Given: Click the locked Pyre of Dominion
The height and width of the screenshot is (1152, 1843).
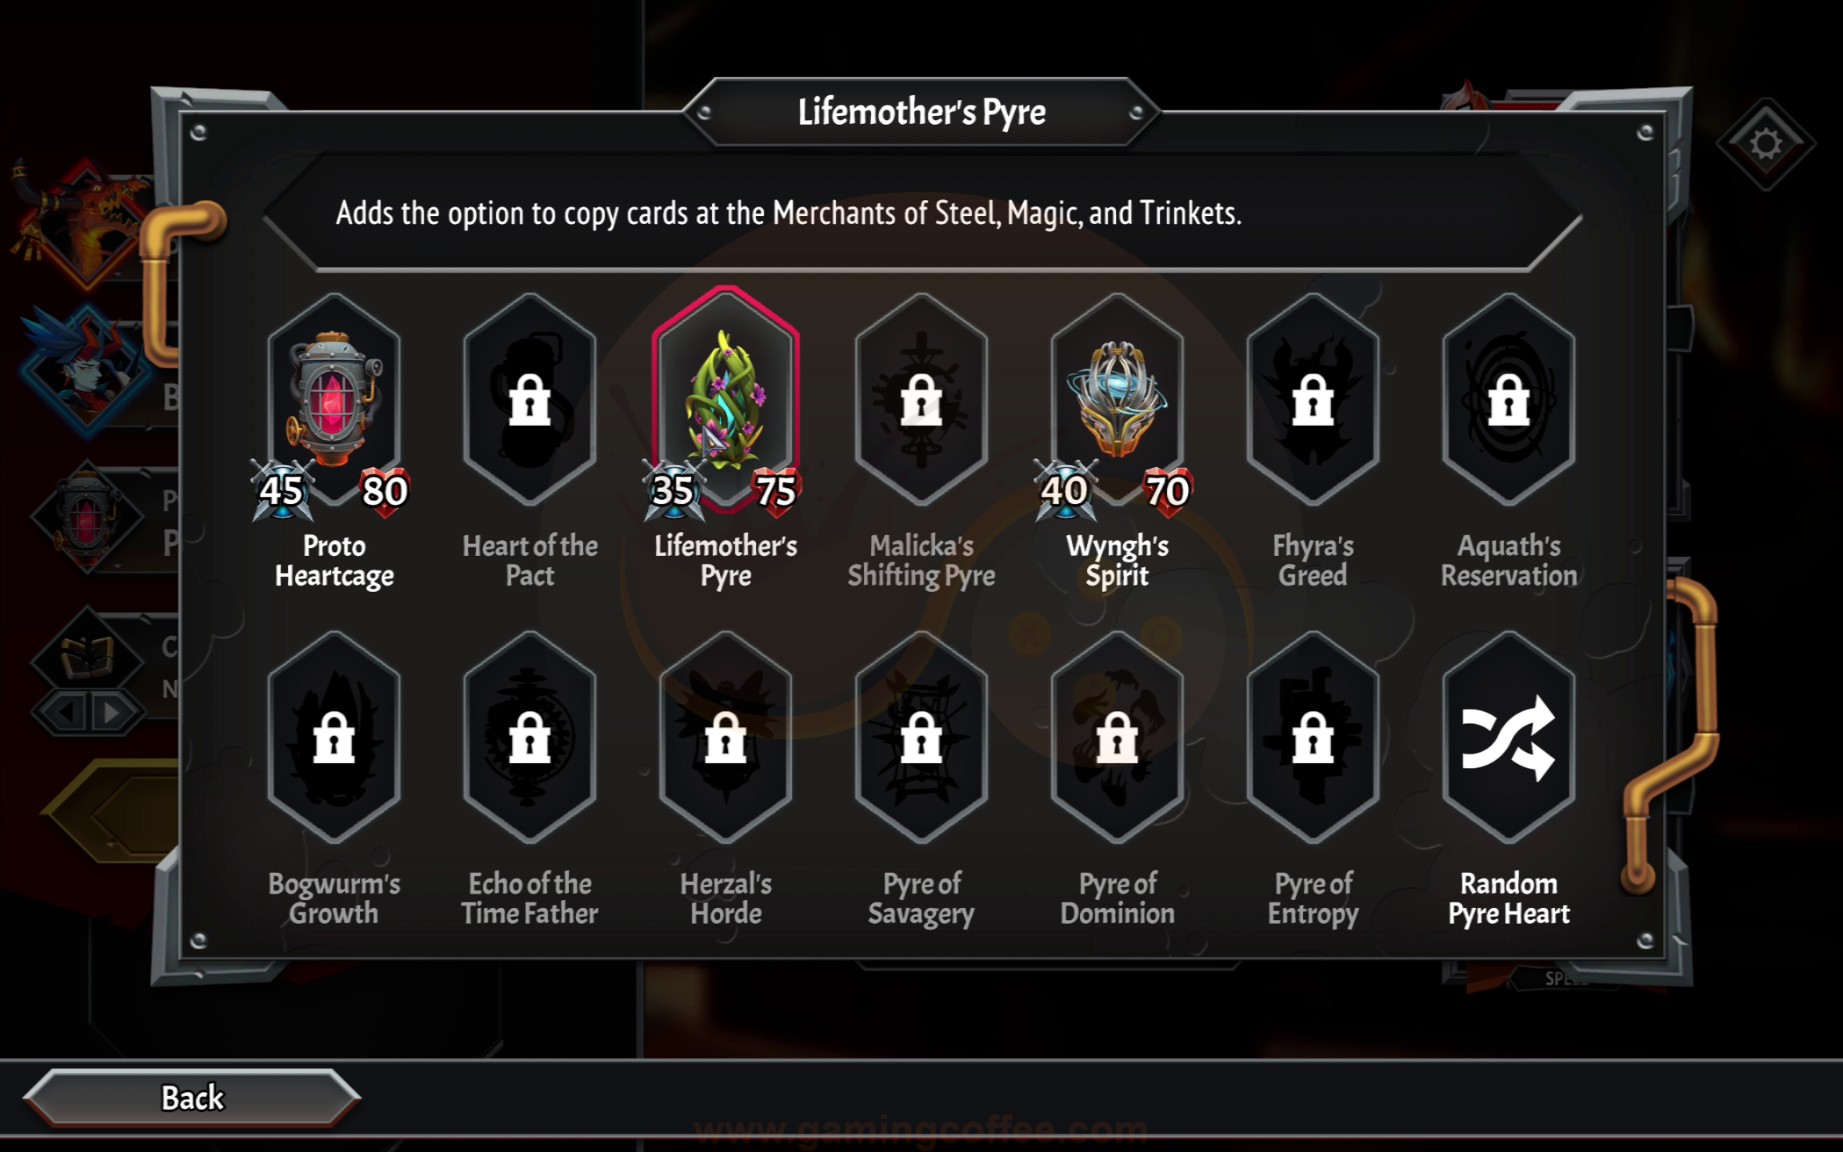Looking at the screenshot, I should (1117, 738).
